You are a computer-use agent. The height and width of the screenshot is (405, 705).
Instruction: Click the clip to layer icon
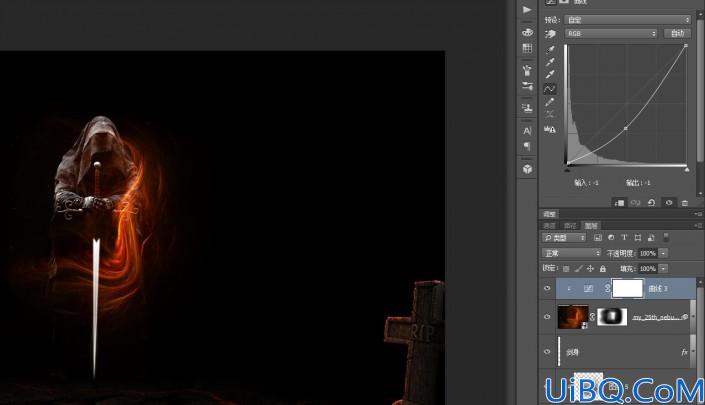tap(619, 203)
